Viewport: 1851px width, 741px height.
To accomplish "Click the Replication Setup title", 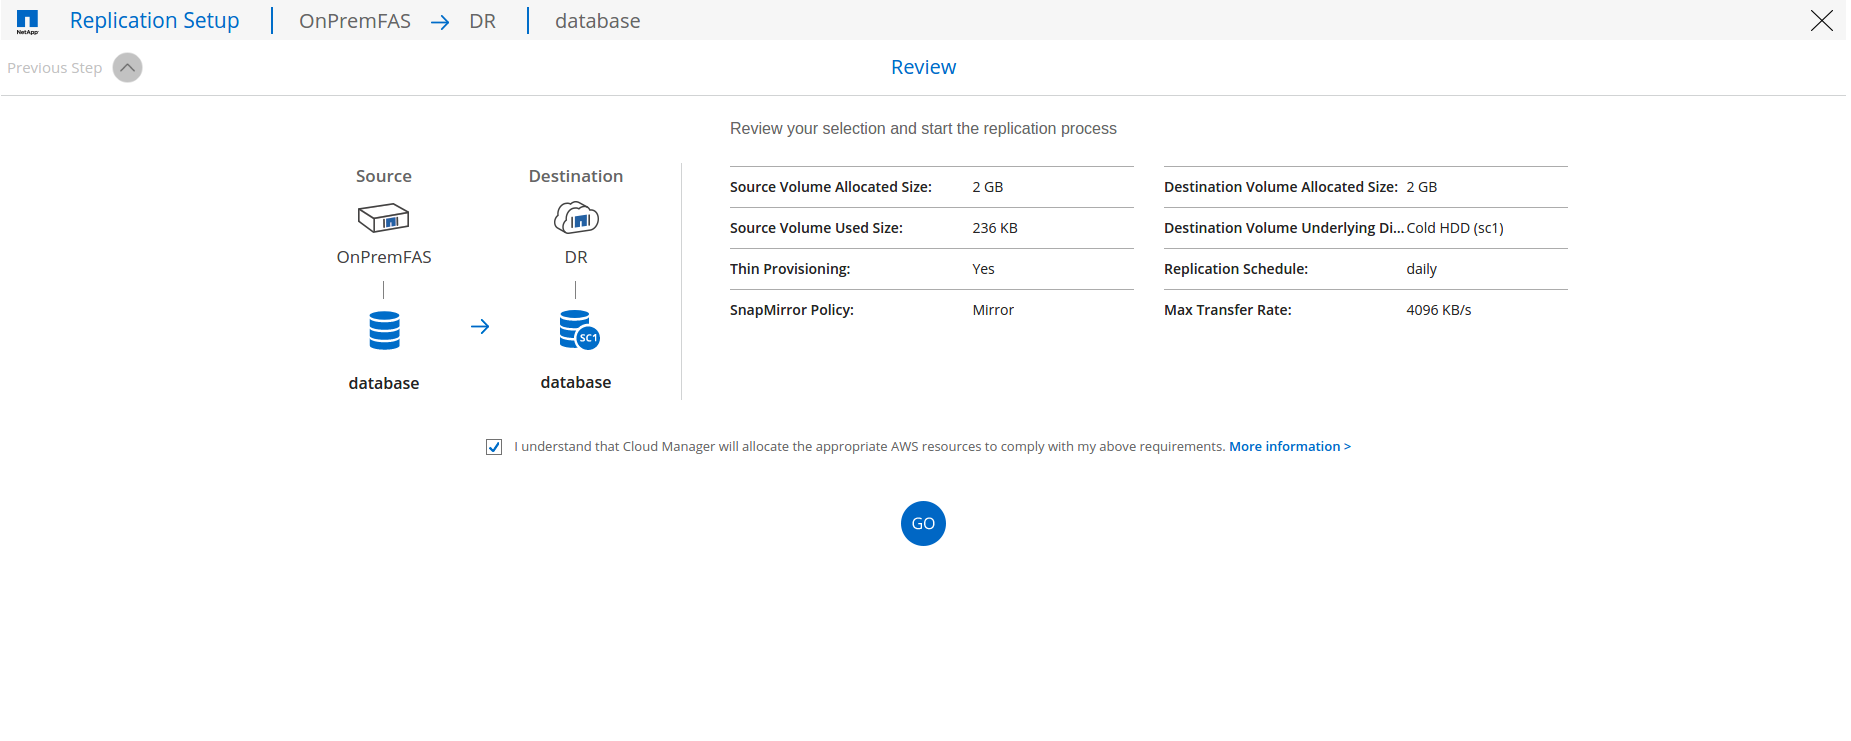I will pyautogui.click(x=155, y=21).
